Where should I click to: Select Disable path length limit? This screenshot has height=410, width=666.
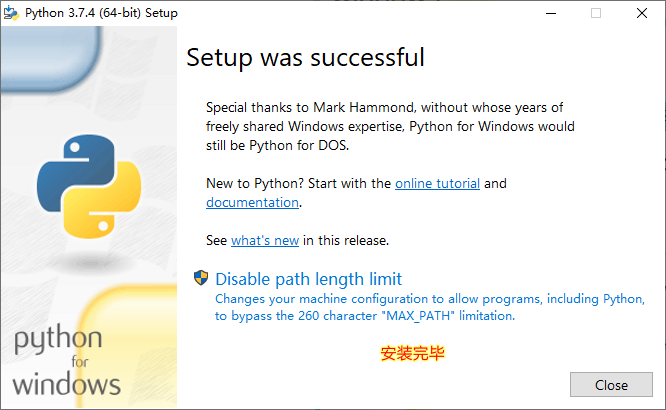(x=308, y=279)
